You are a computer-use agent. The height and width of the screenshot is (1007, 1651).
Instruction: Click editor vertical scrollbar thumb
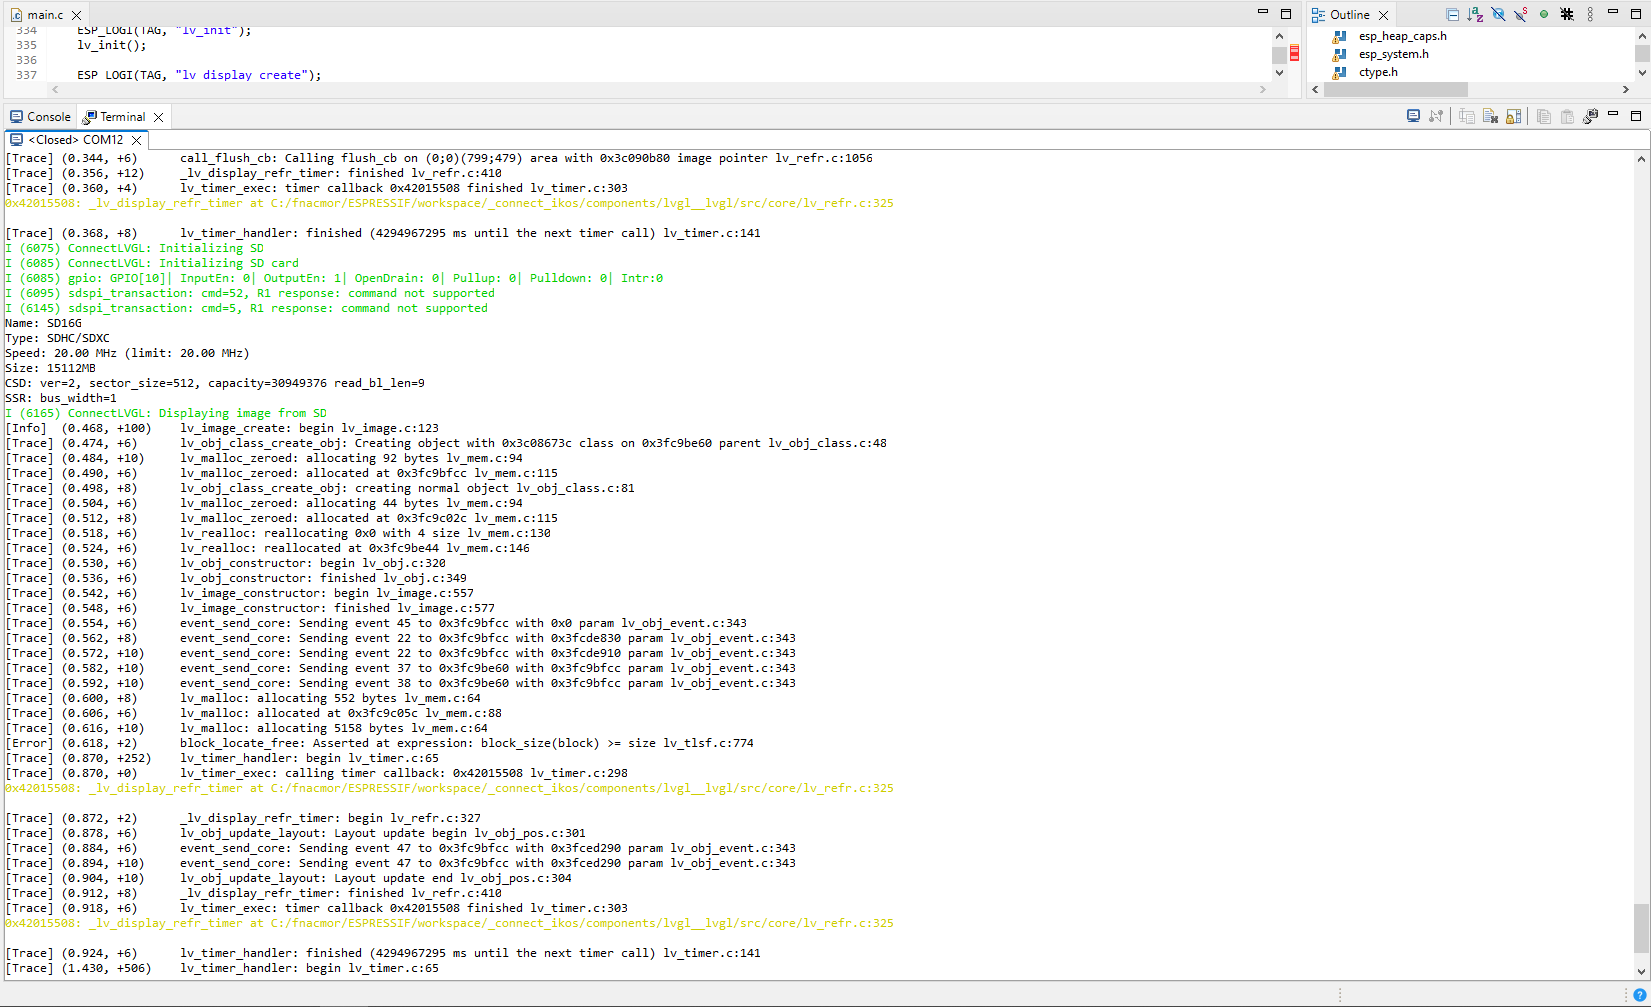1279,55
